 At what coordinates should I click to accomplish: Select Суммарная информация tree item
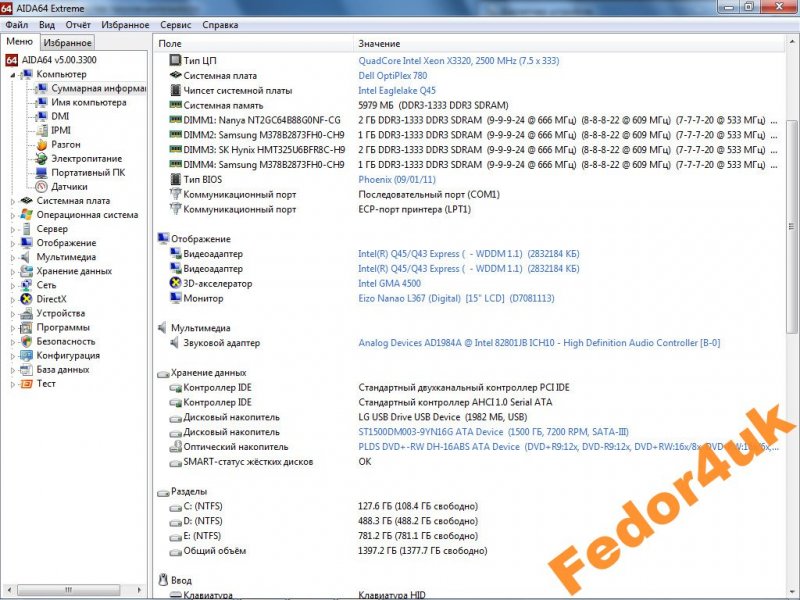pos(99,88)
